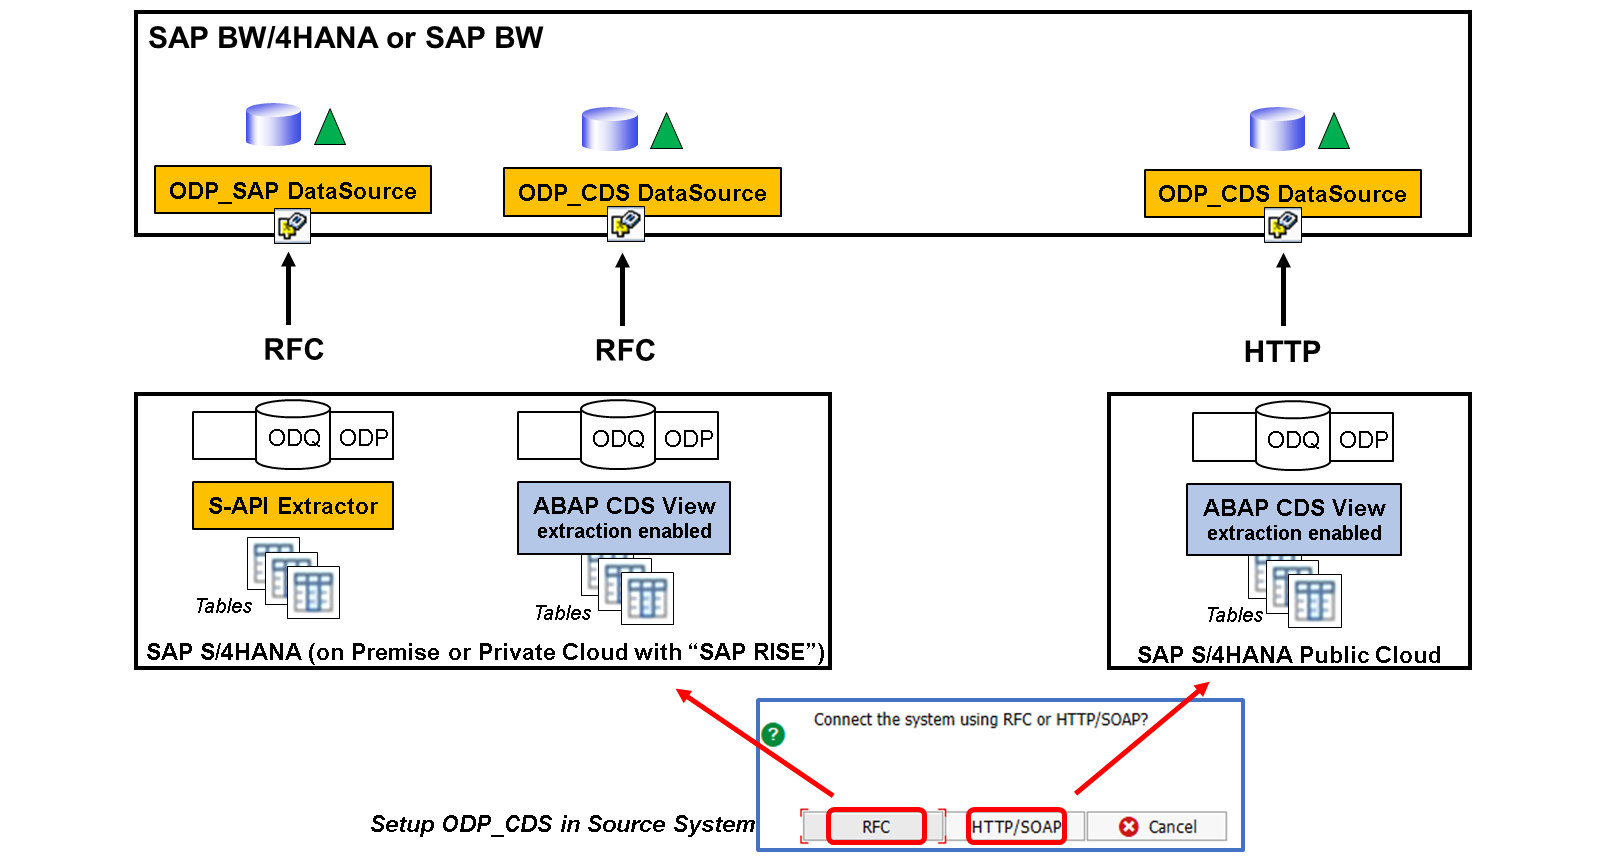Click 'SAP S/4HANA Public Cloud' label

(1289, 655)
